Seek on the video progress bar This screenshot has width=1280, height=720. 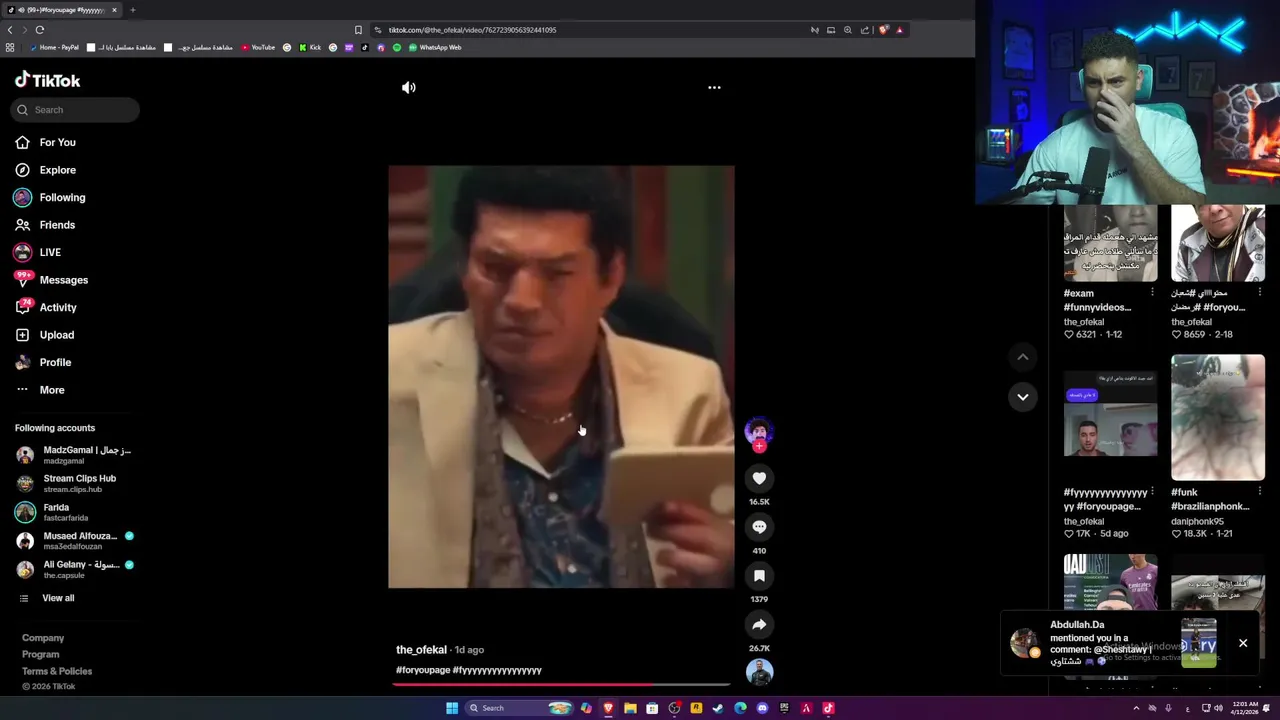(x=561, y=685)
